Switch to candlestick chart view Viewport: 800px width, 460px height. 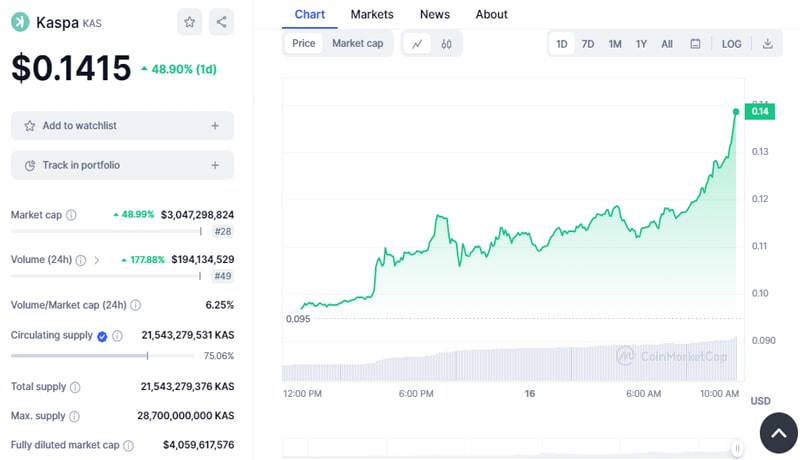[446, 44]
